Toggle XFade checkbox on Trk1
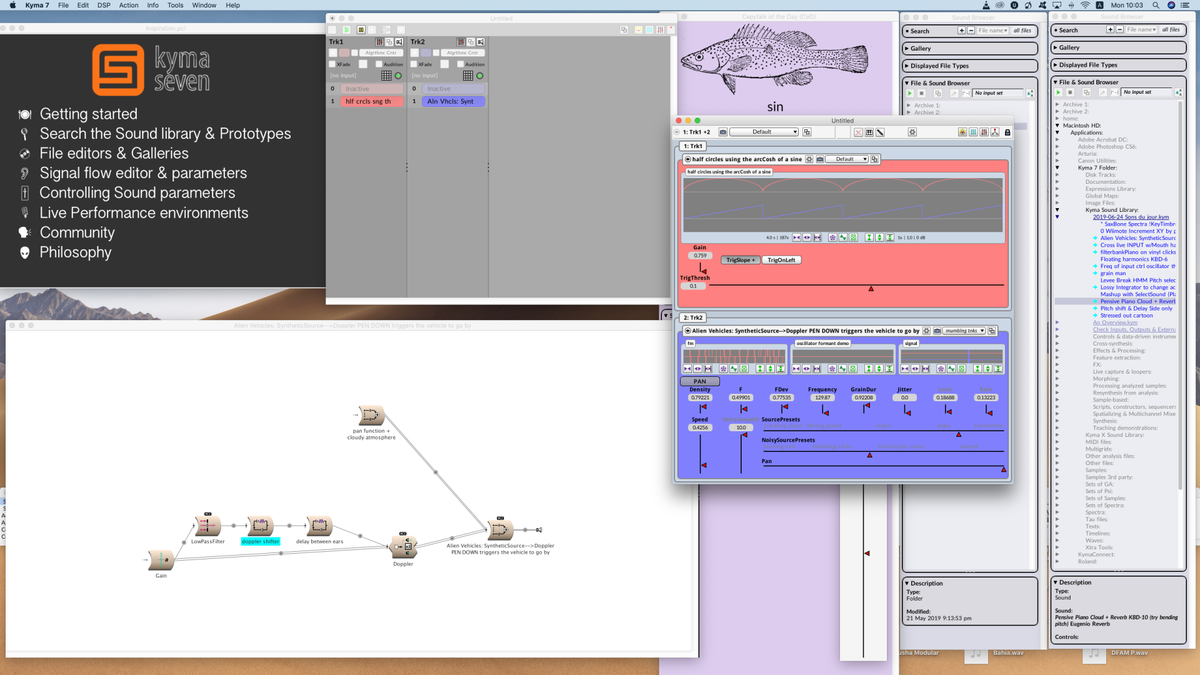 click(332, 64)
